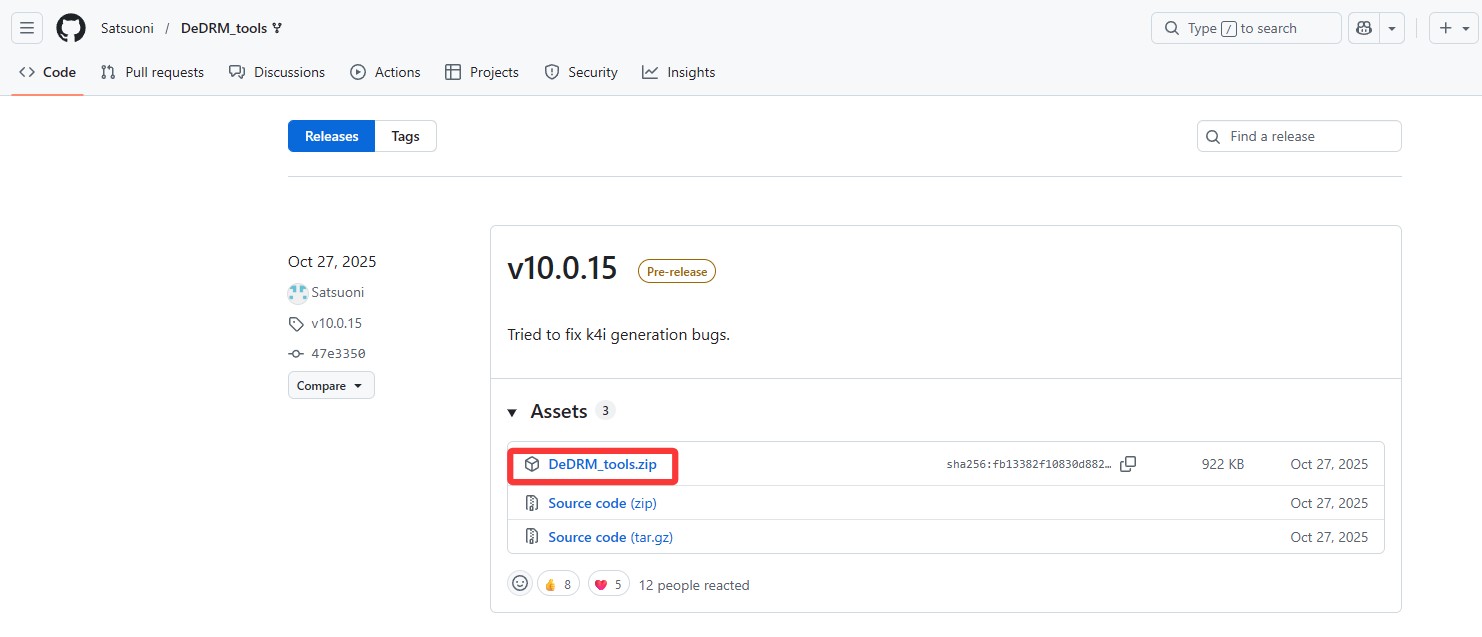Open the Pull requests tab
Screen dimensions: 1482x637
[x=152, y=72]
